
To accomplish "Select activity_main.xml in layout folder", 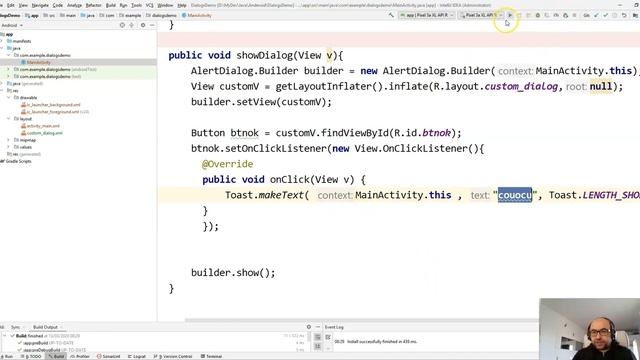I will (x=43, y=126).
